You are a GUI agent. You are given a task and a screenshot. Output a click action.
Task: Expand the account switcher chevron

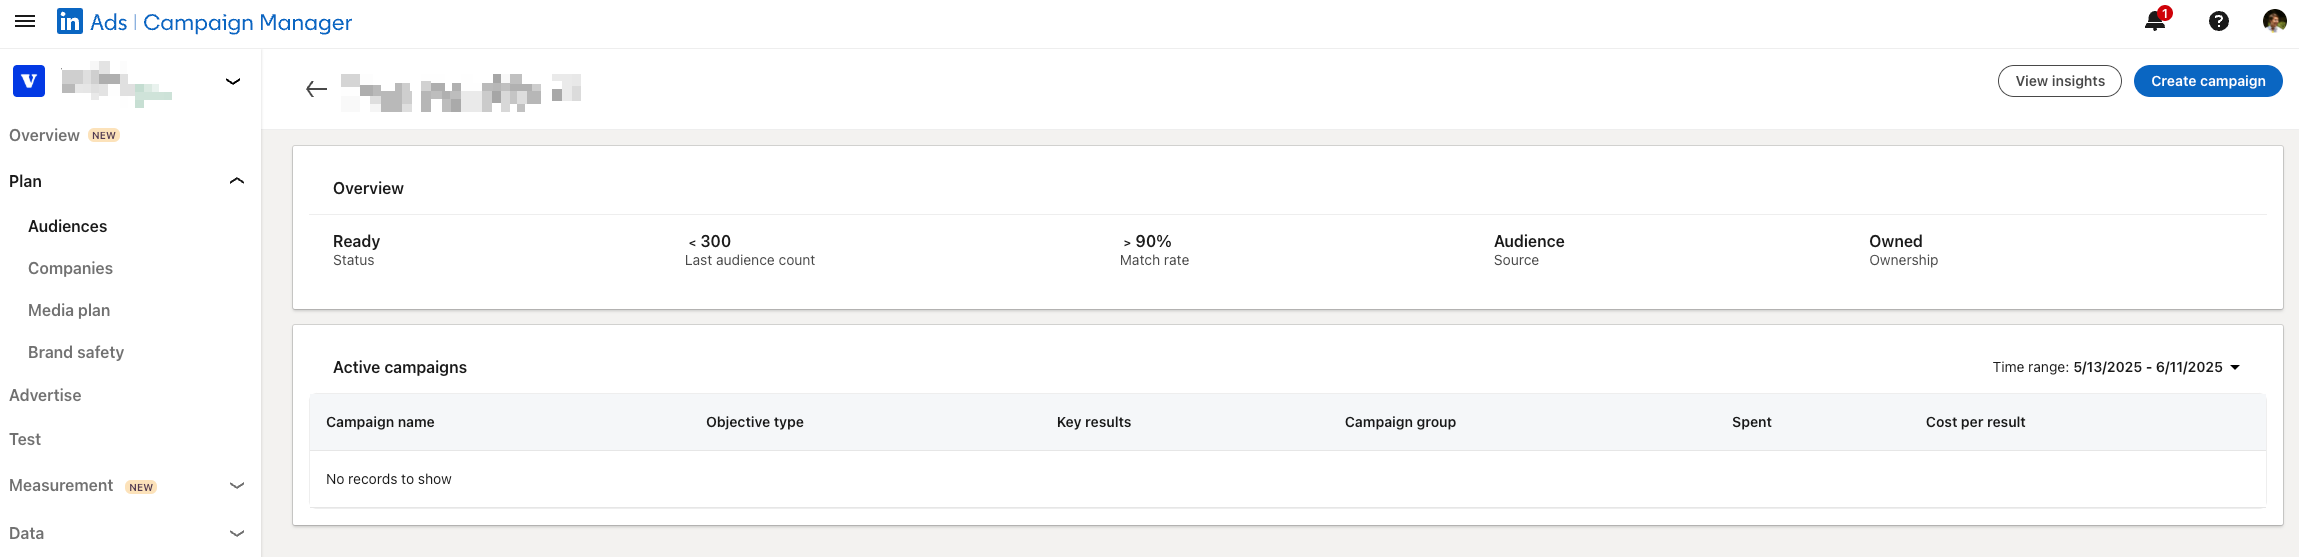coord(233,81)
